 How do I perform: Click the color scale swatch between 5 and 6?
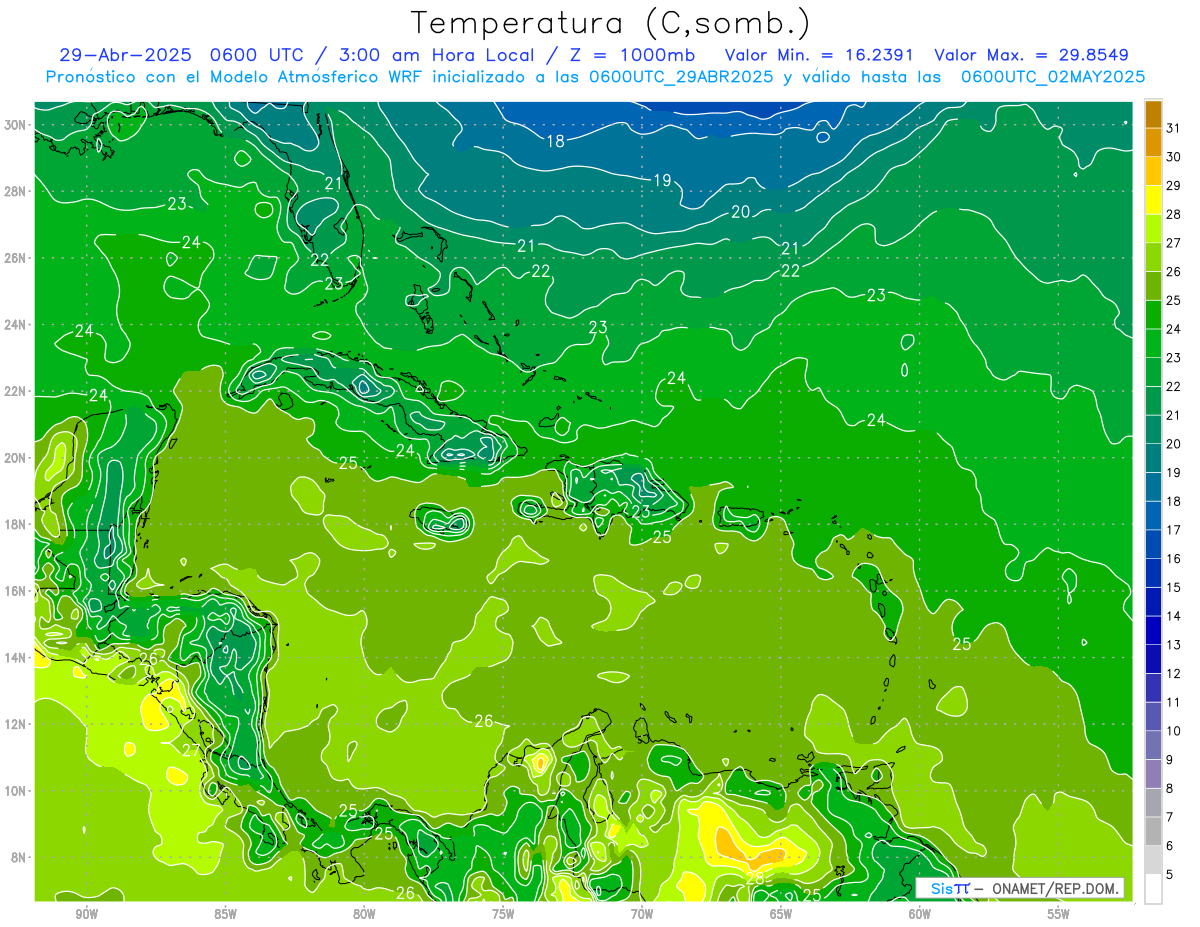1153,860
